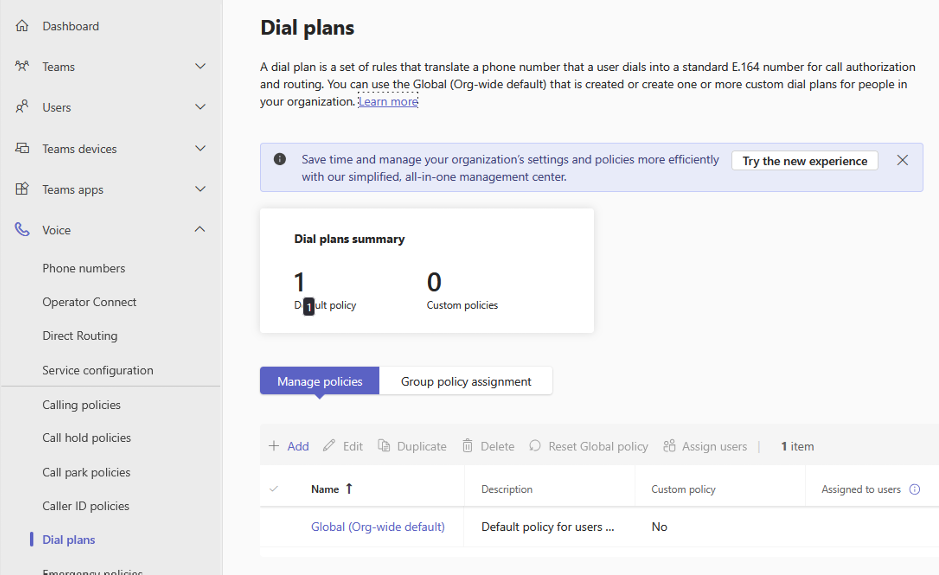Open Direct Routing page
Image resolution: width=939 pixels, height=575 pixels.
pos(80,336)
